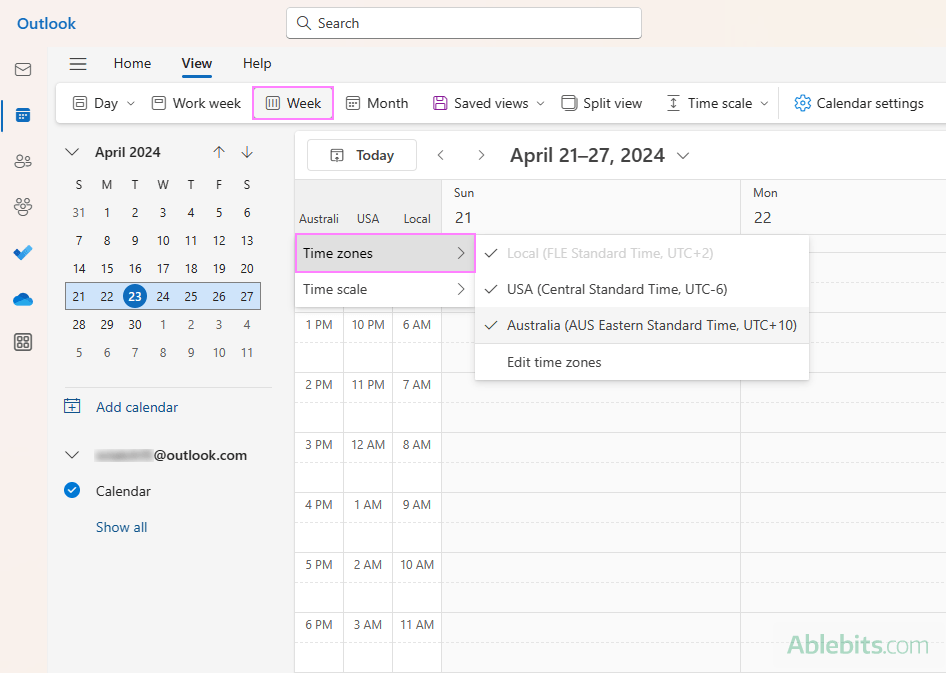The width and height of the screenshot is (946, 673).
Task: Uncheck USA Central Standard Time zone
Action: tap(642, 289)
